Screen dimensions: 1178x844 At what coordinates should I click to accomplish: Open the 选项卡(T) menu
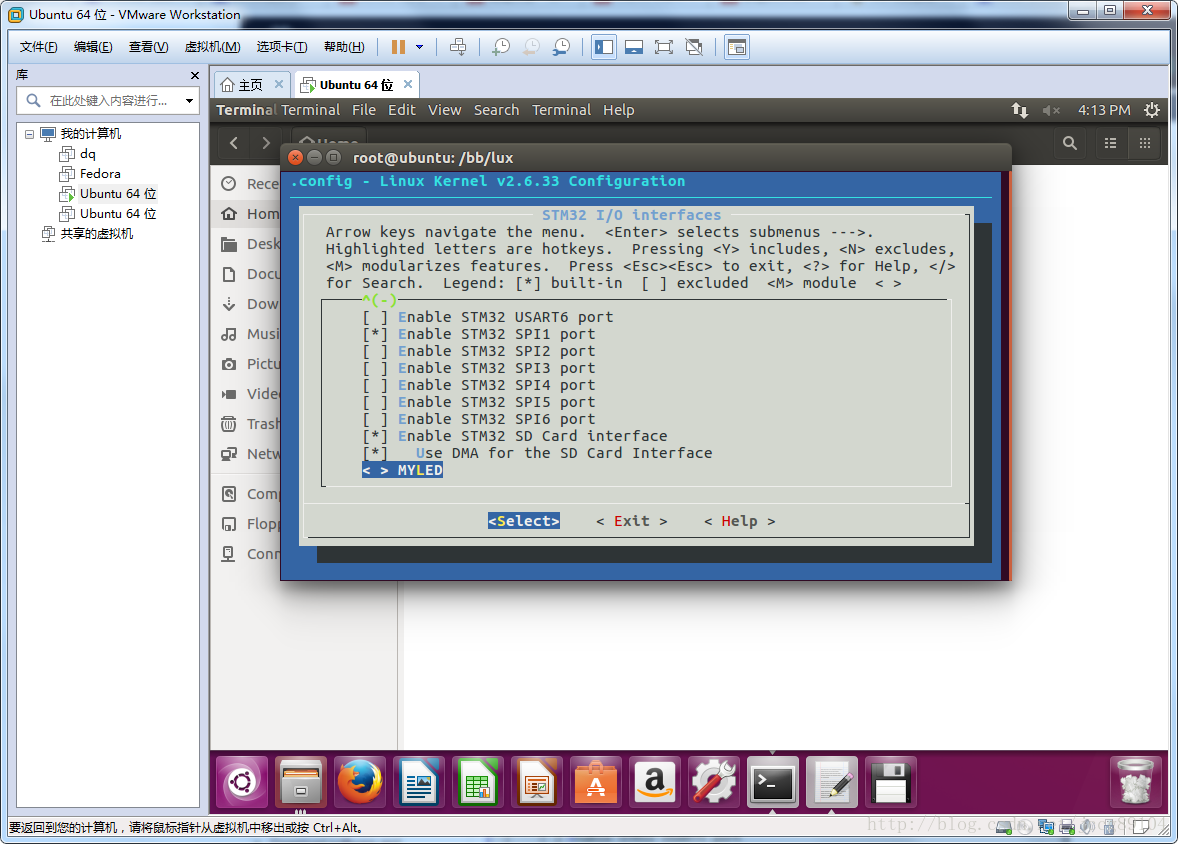click(x=282, y=47)
